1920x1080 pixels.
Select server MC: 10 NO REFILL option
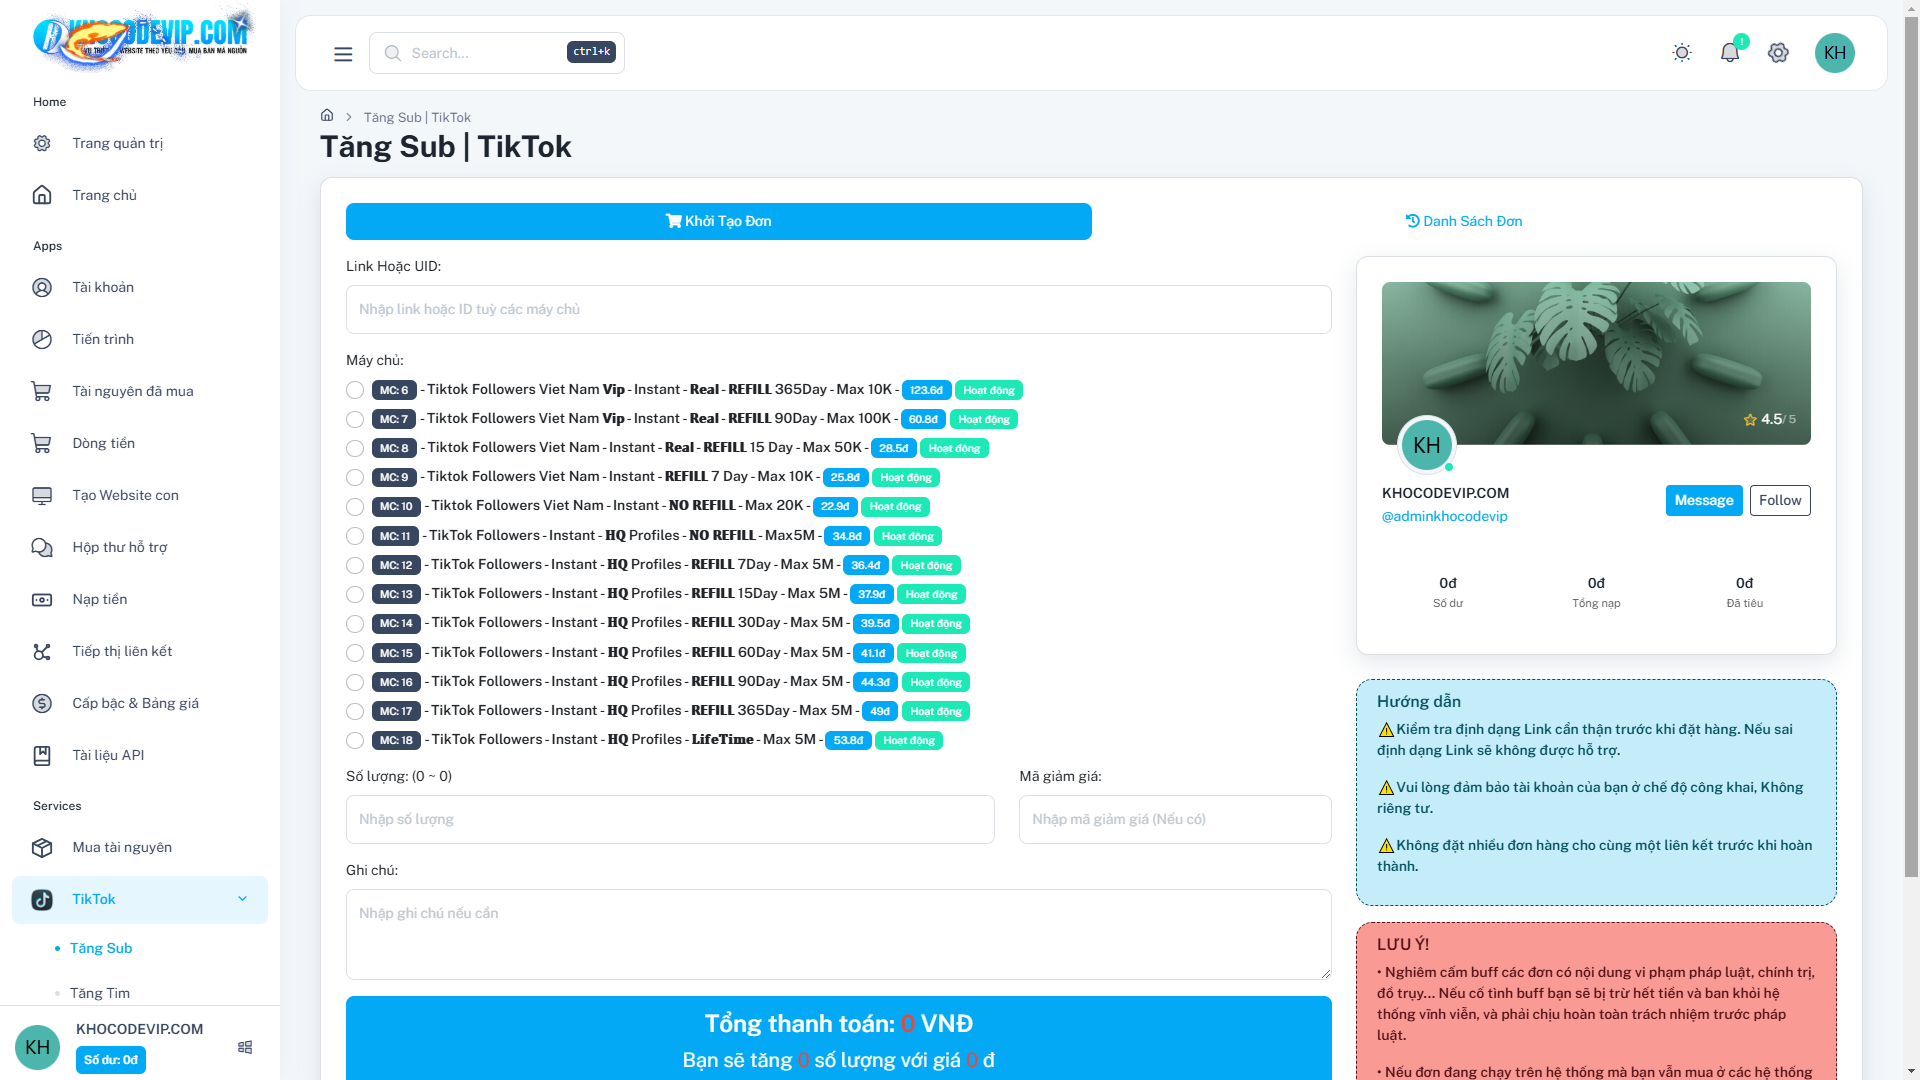354,507
